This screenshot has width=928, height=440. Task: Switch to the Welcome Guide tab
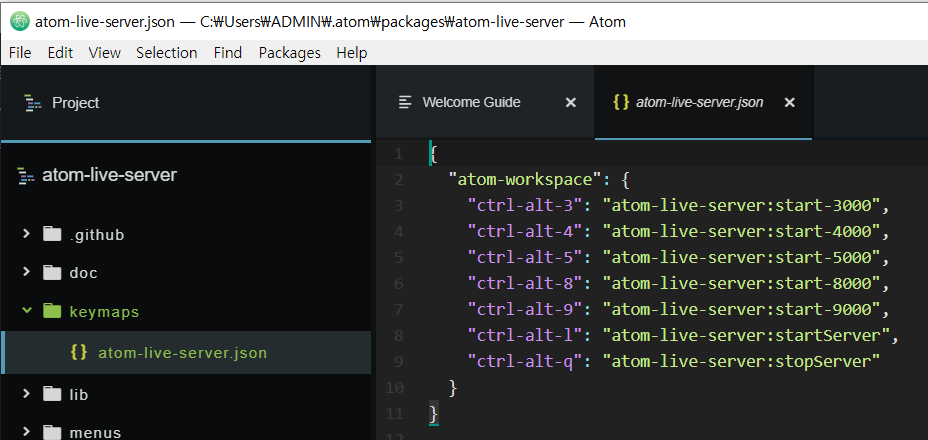tap(485, 102)
